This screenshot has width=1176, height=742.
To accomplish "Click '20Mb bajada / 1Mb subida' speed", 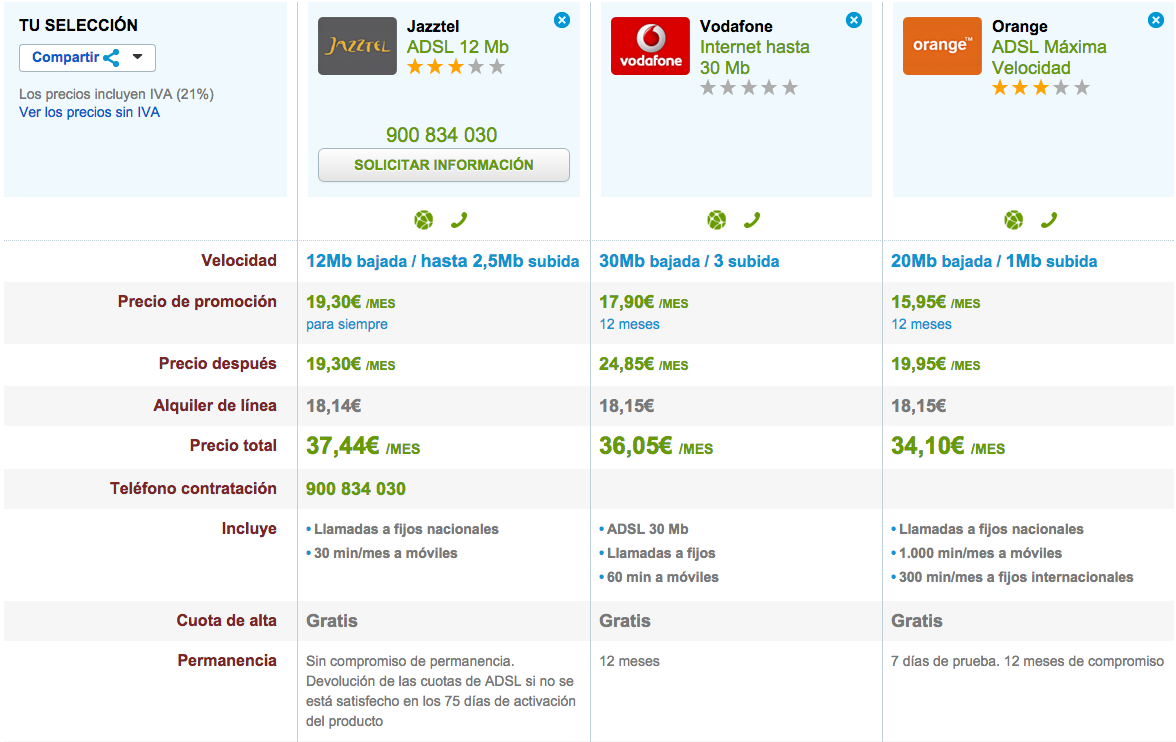I will coord(994,261).
